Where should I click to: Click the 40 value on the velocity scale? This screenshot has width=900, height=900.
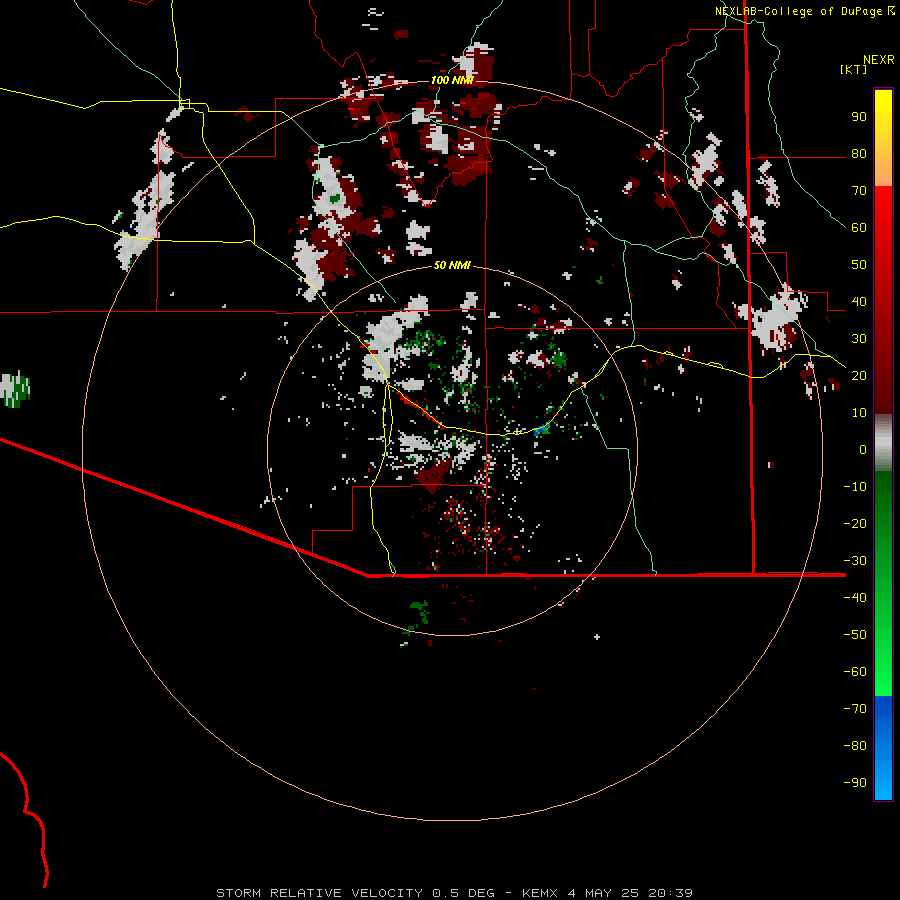coord(859,302)
